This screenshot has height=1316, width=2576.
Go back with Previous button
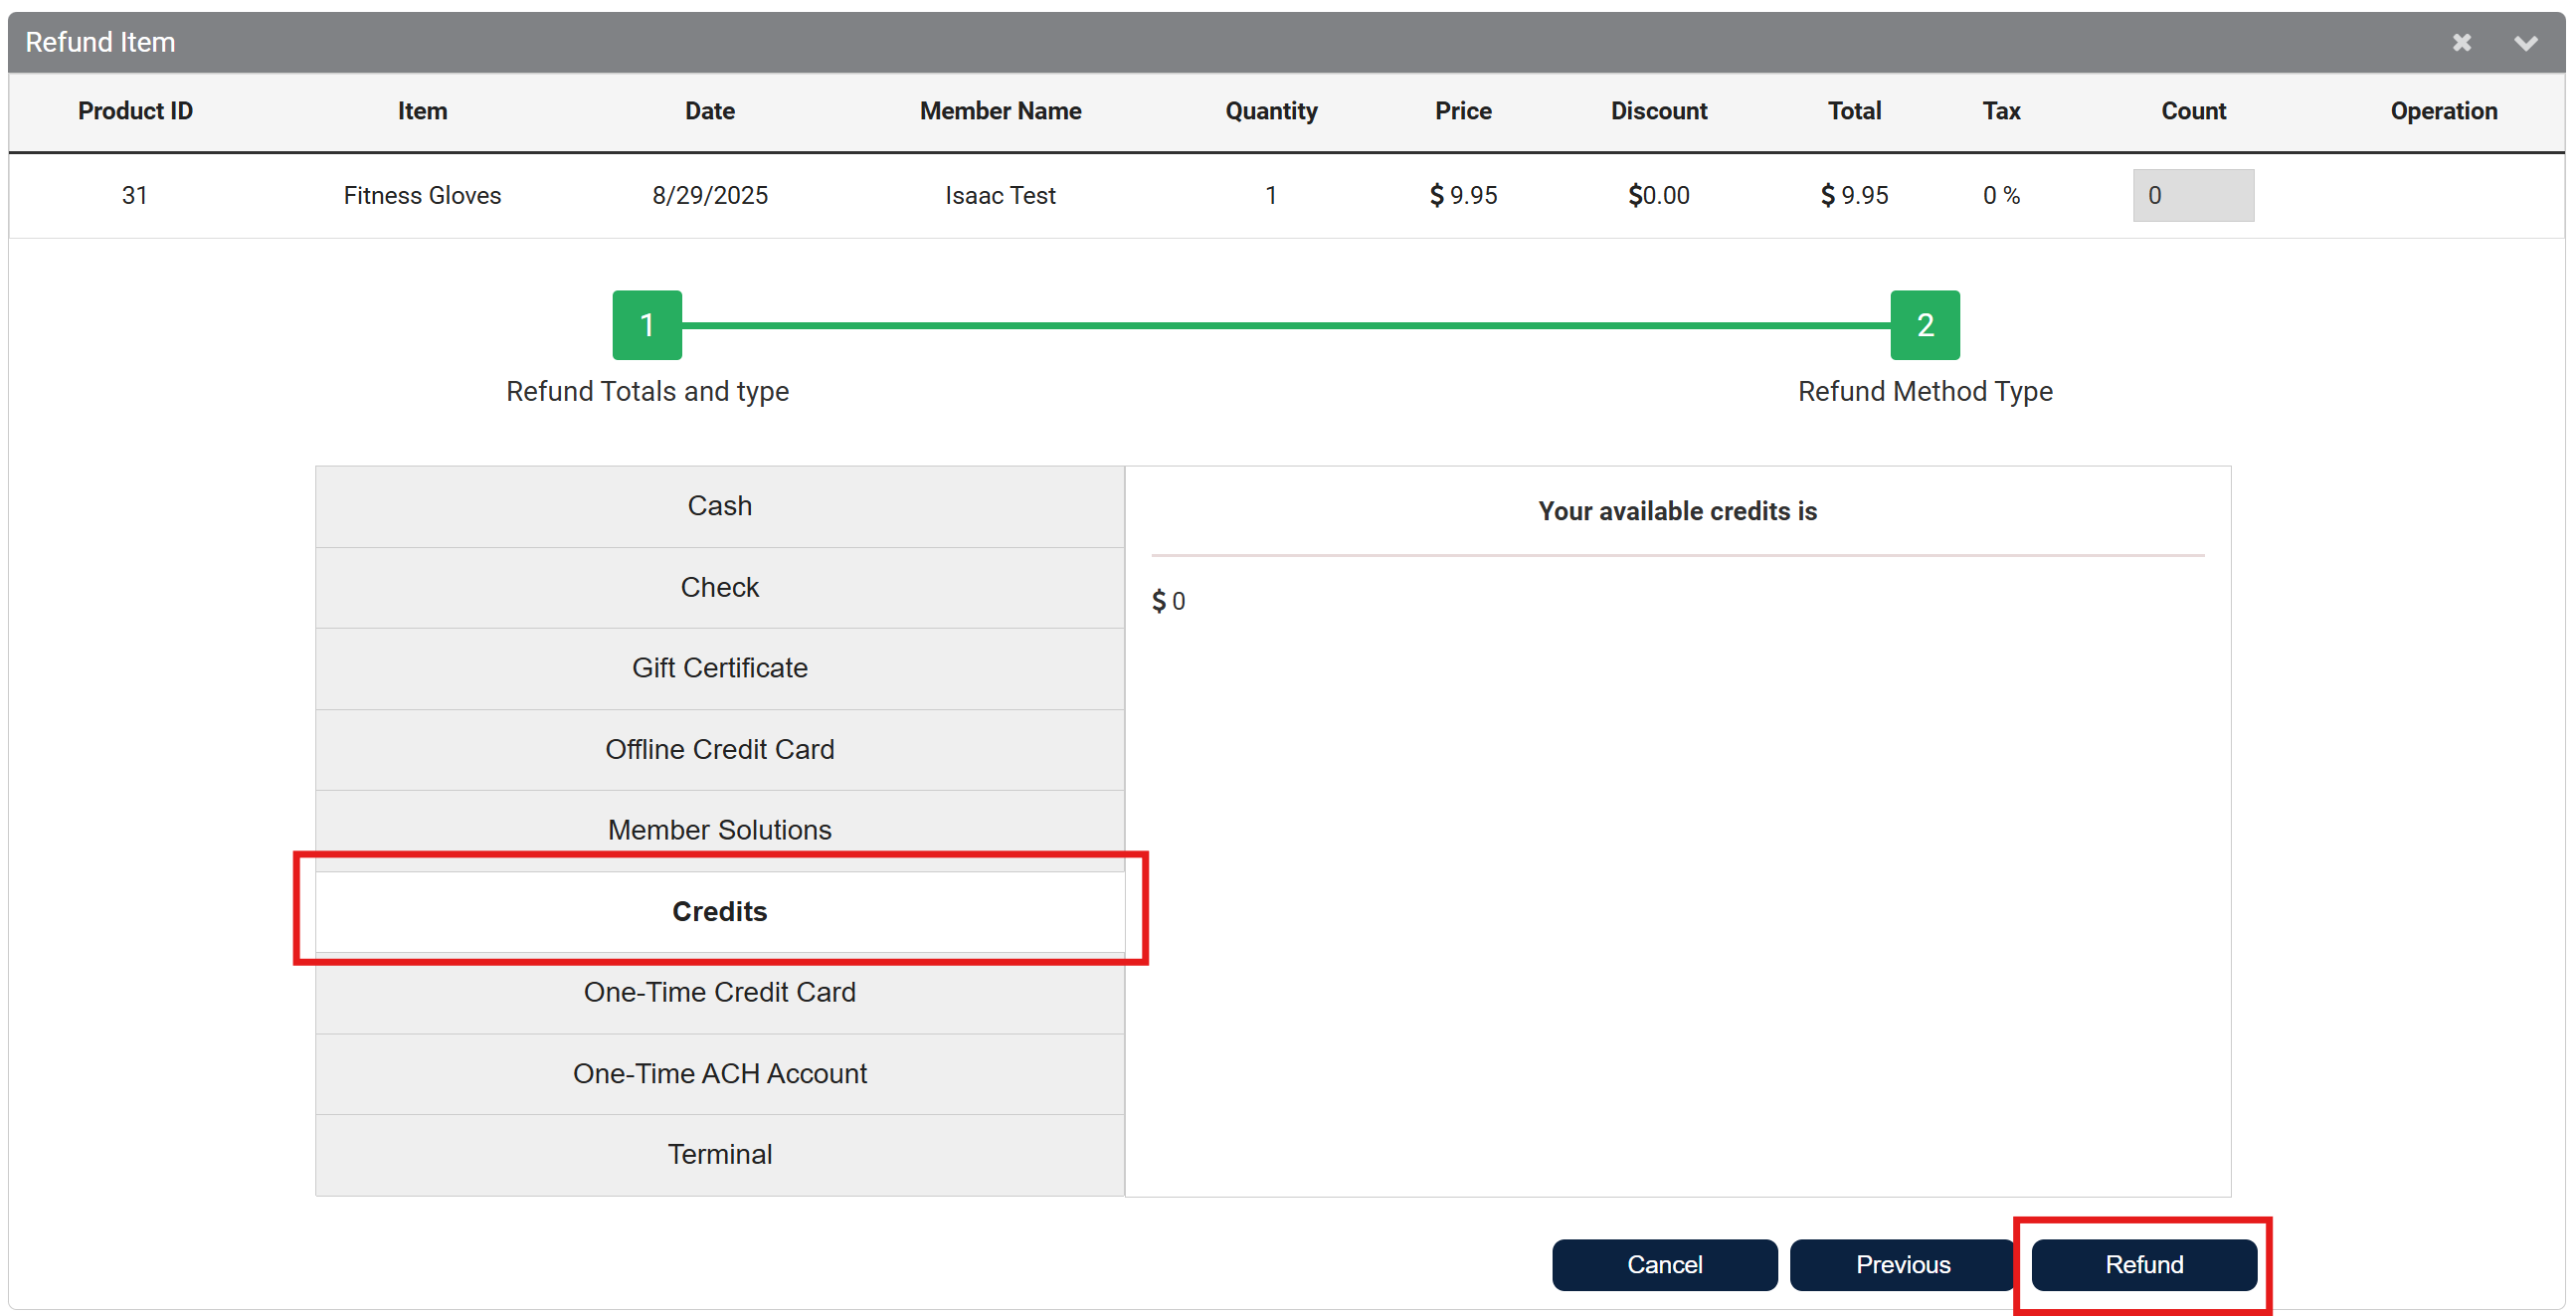[x=1902, y=1264]
